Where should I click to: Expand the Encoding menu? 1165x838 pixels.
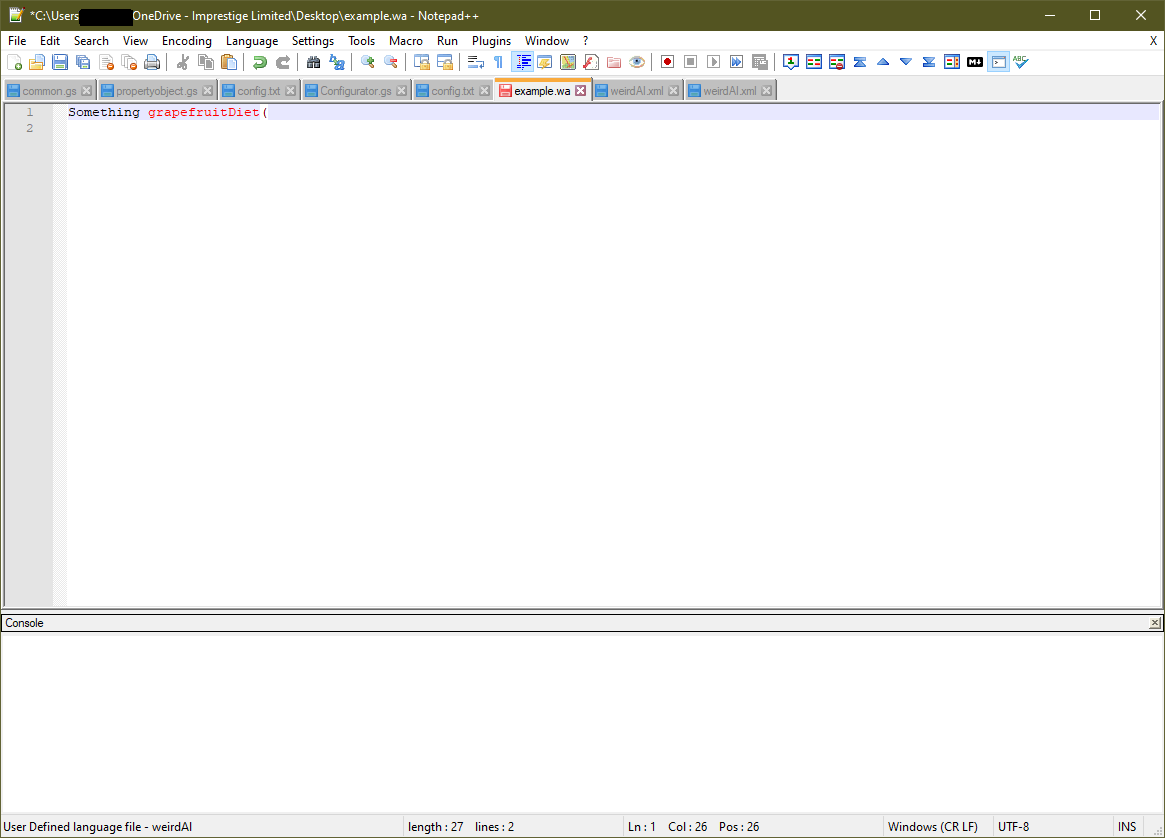click(187, 41)
